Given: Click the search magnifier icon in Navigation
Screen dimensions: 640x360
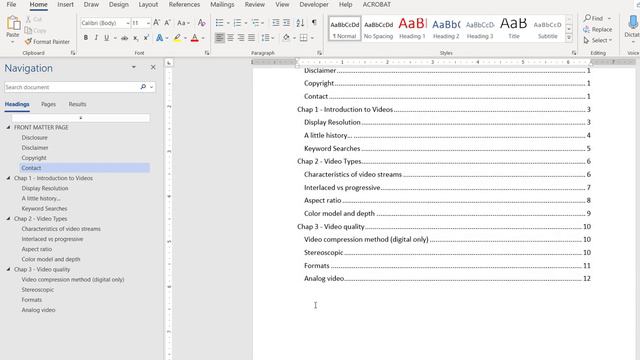Looking at the screenshot, I should click(x=143, y=87).
